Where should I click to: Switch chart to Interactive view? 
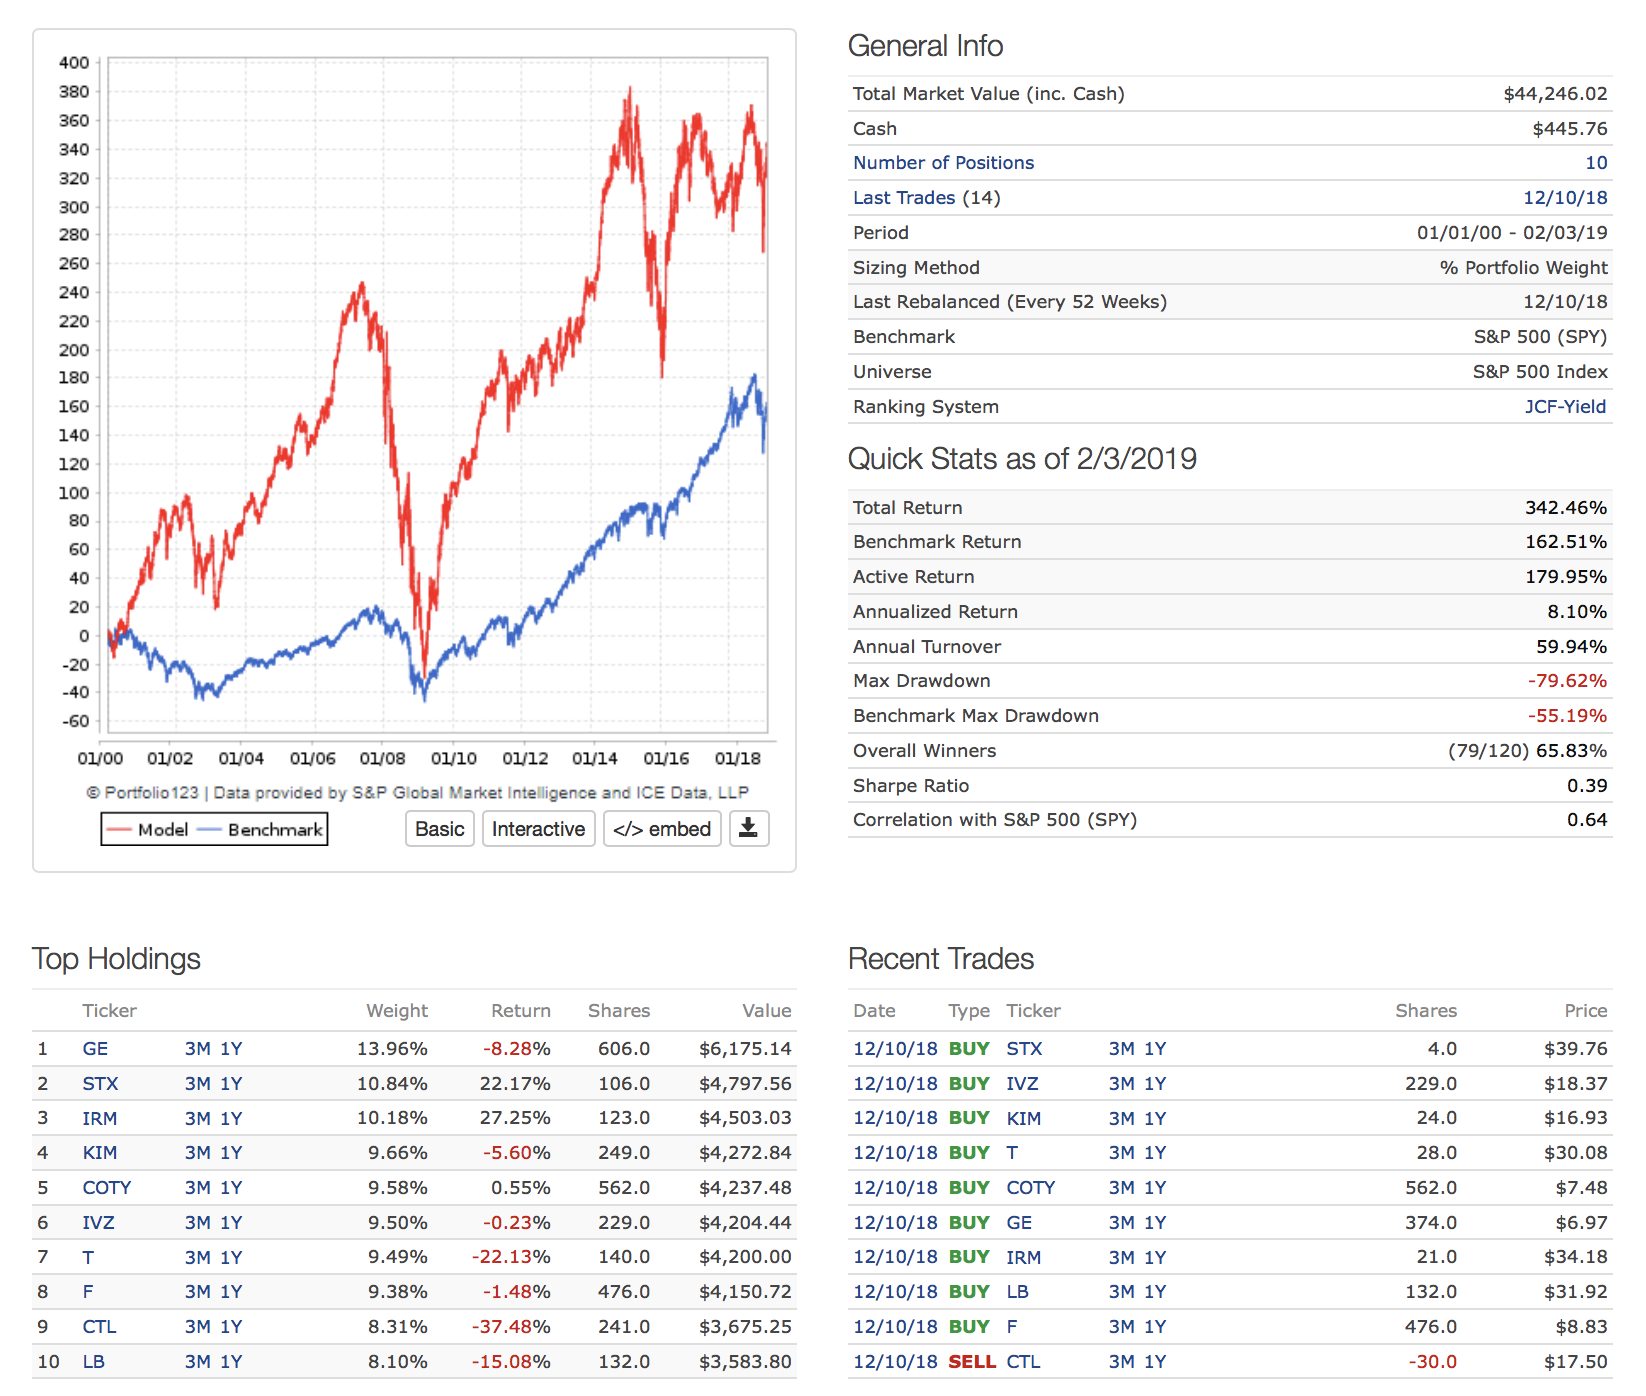point(538,829)
